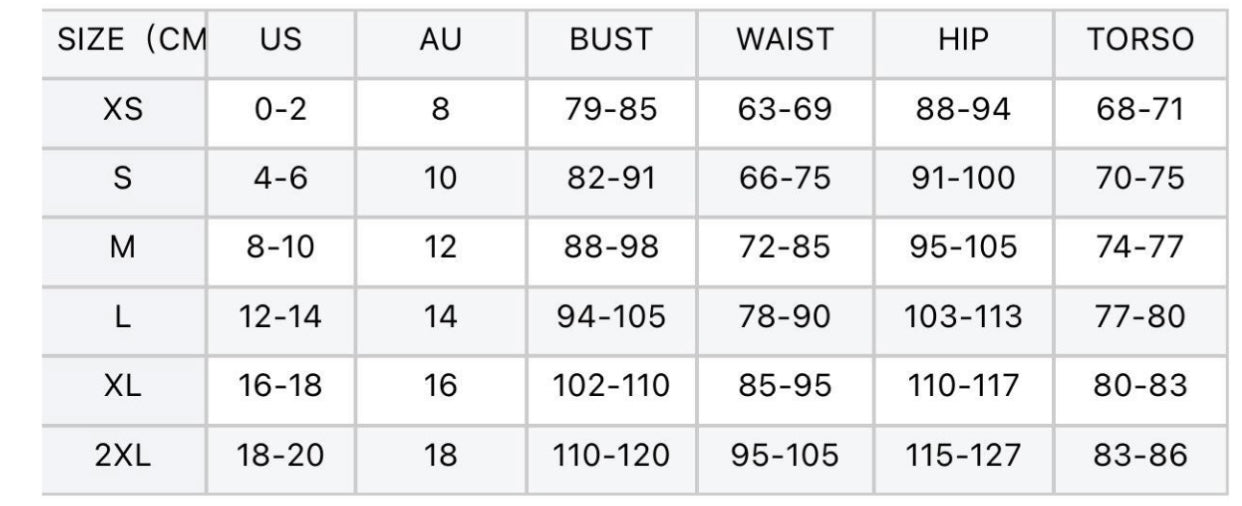Click the US column header
This screenshot has height=506, width=1242.
coord(280,40)
